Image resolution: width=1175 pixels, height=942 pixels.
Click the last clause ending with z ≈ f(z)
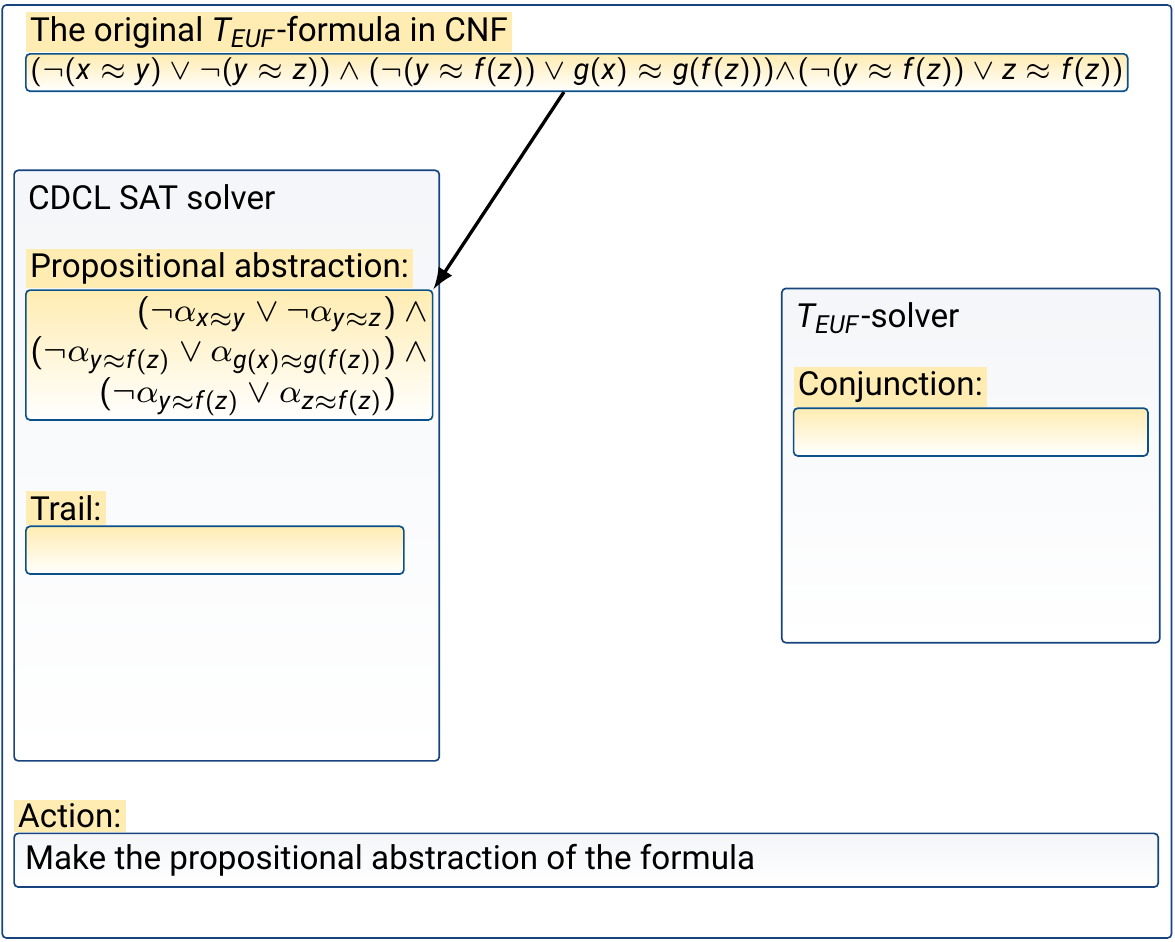pos(960,73)
